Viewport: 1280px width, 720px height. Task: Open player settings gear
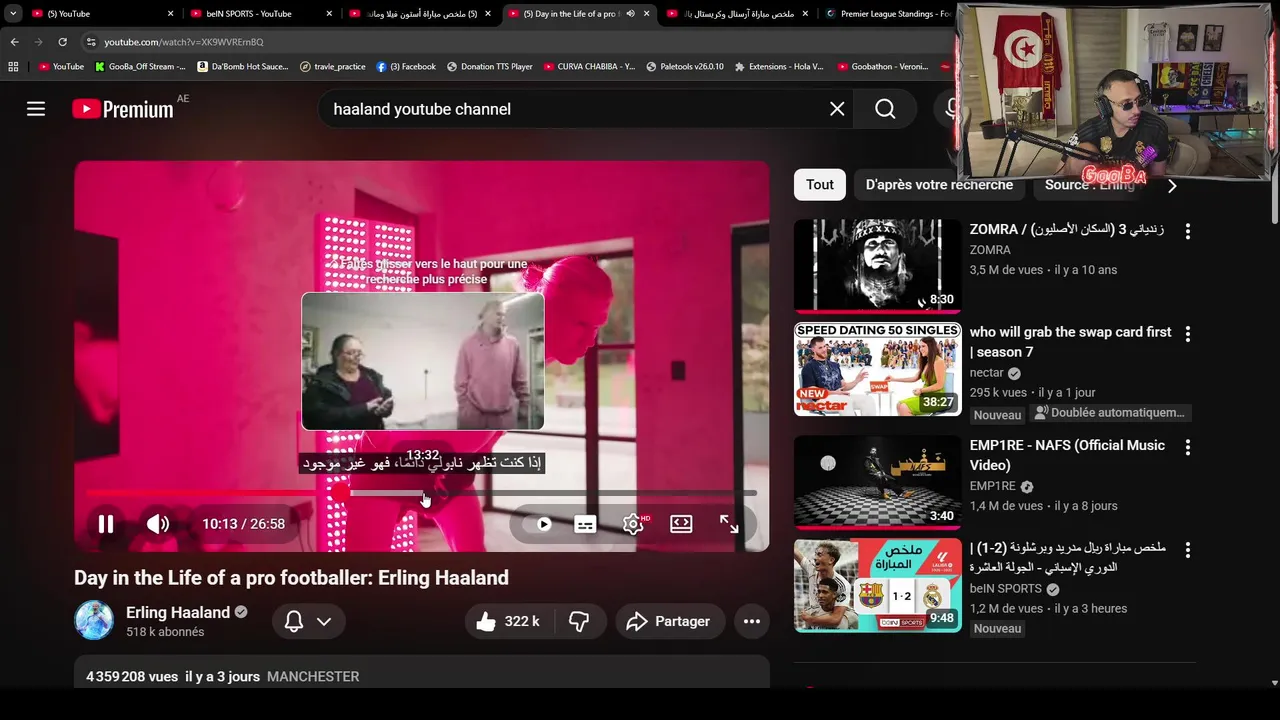coord(633,524)
